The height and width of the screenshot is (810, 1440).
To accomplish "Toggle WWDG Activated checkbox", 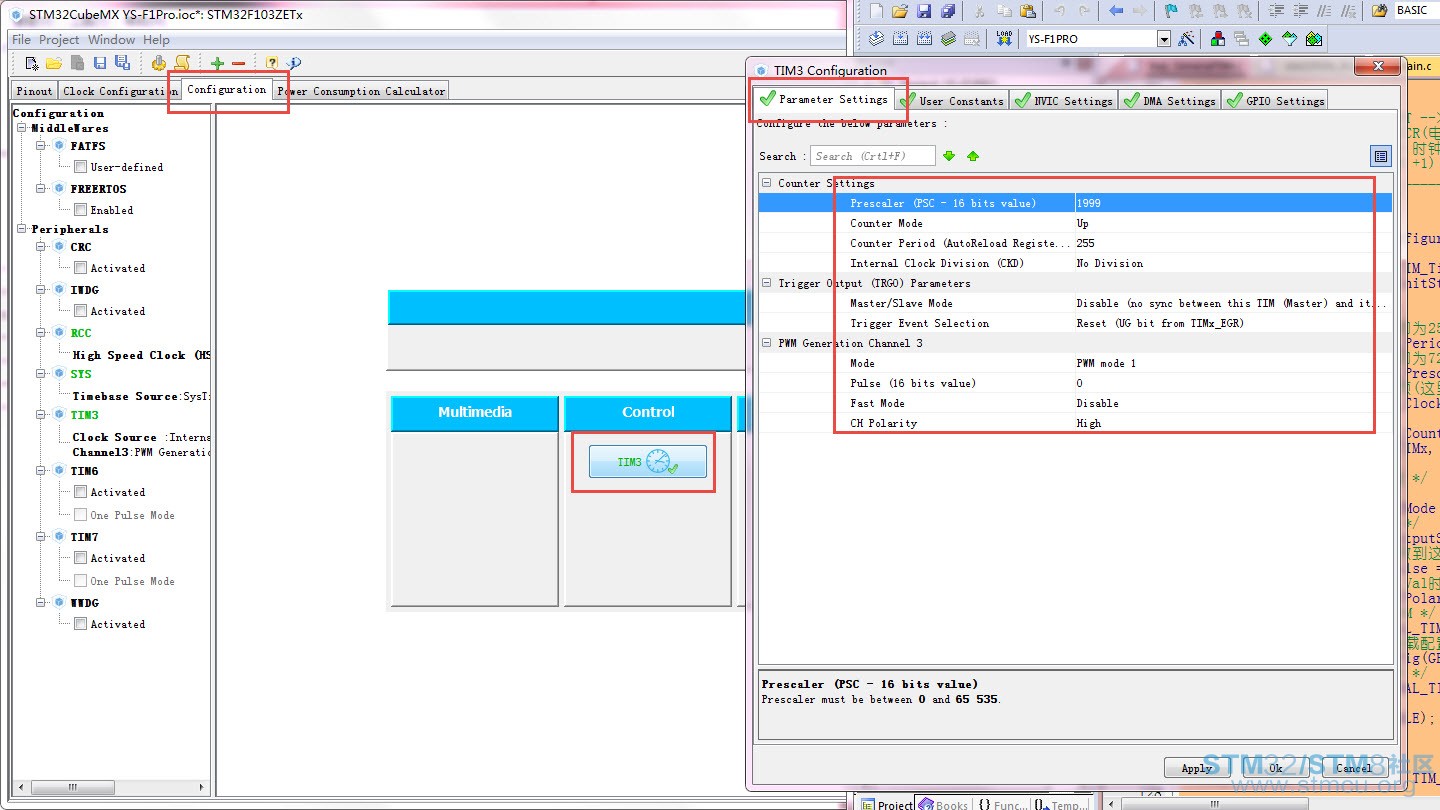I will point(81,624).
